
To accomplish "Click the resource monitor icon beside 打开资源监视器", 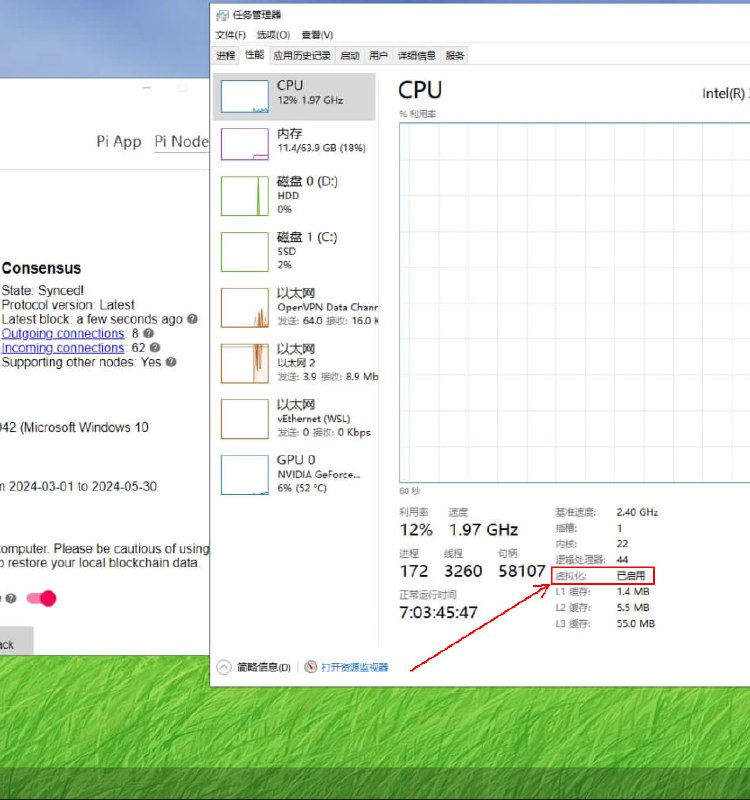I will coord(311,667).
